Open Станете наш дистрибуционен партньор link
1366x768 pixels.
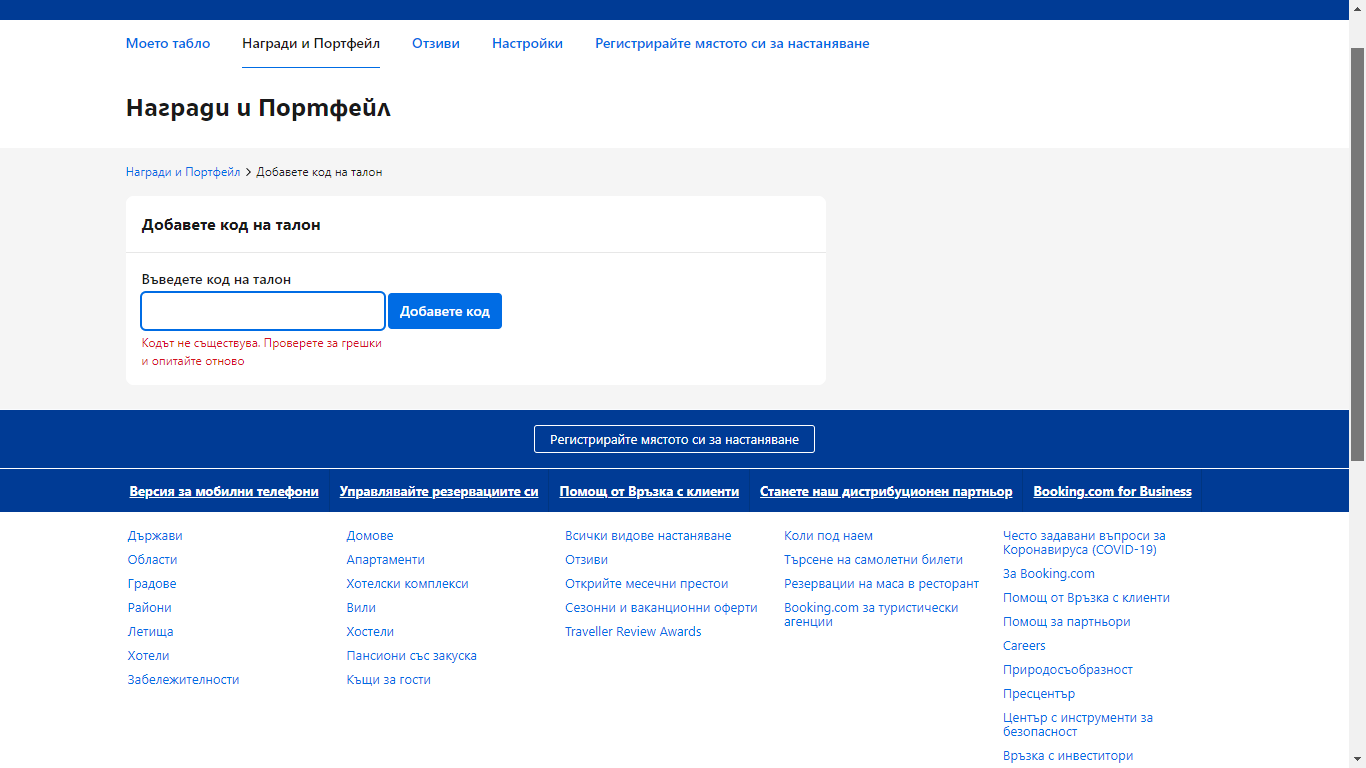point(886,491)
